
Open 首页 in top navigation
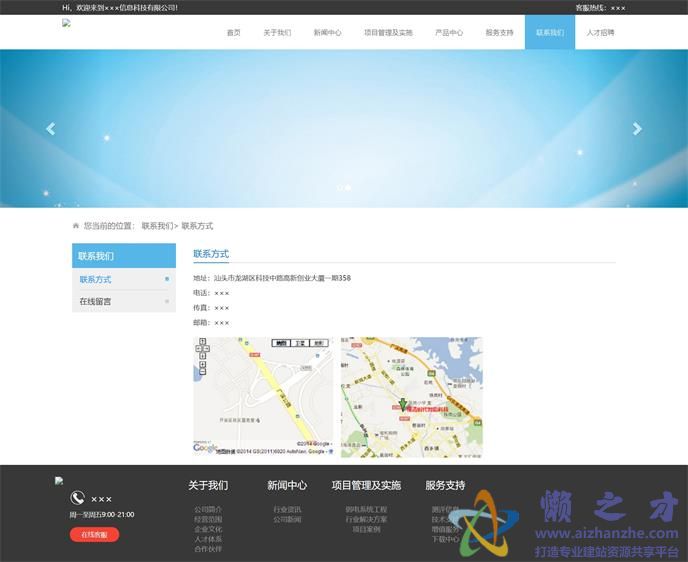point(233,32)
